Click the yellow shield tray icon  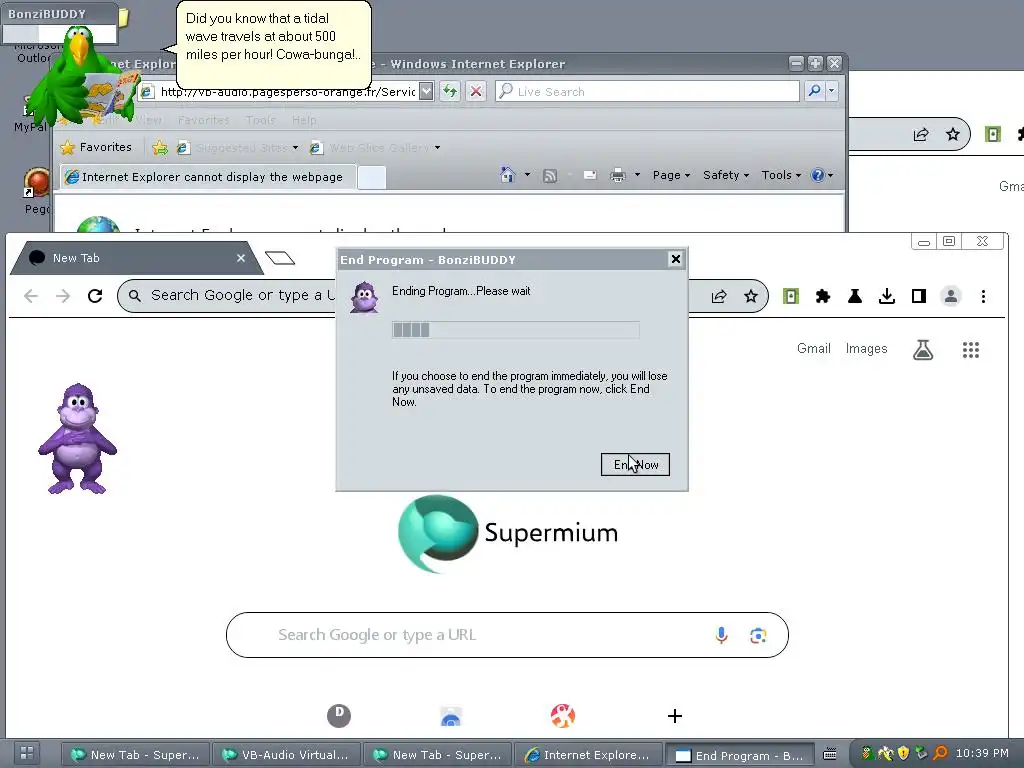[x=903, y=753]
